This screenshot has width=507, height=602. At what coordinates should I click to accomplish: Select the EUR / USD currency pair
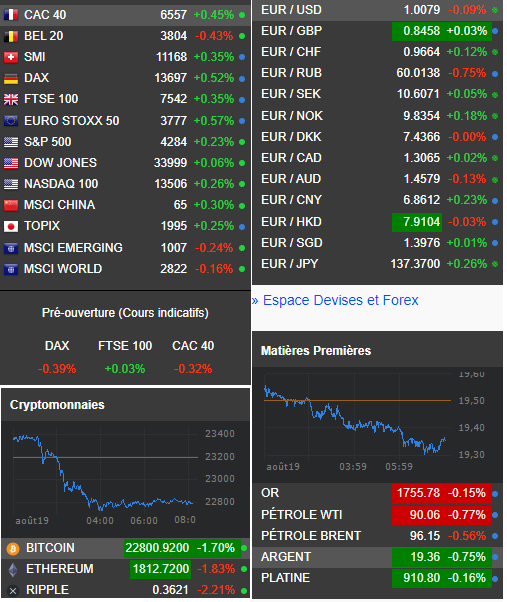click(291, 10)
